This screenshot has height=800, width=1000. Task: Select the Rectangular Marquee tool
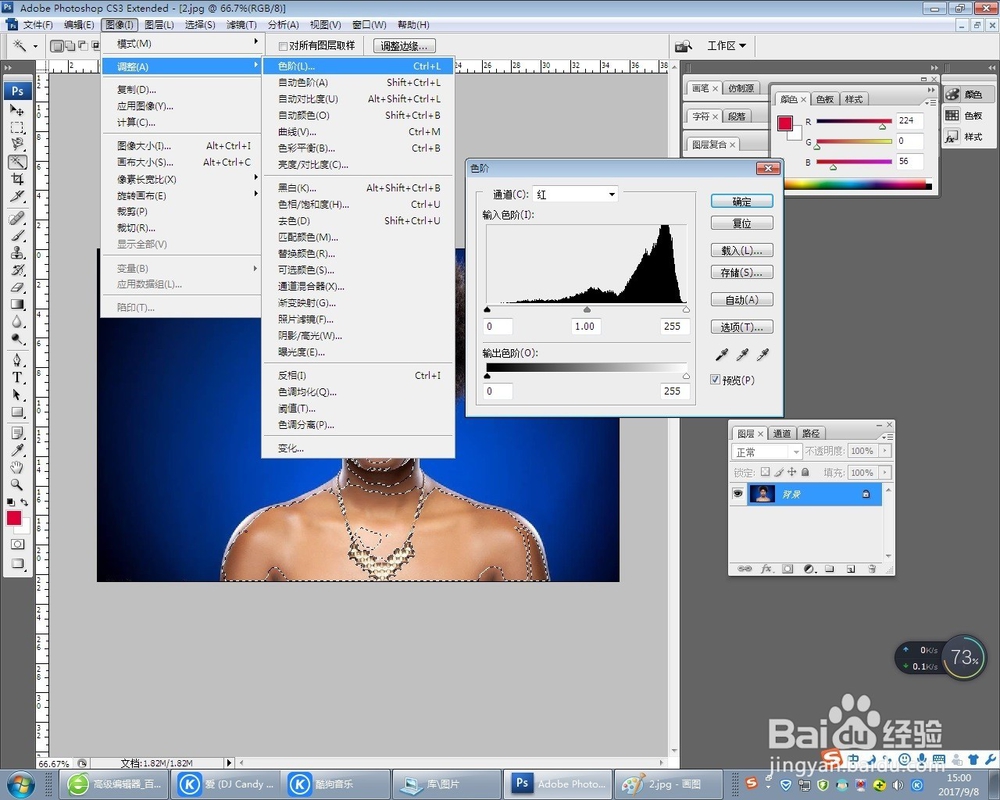[17, 128]
